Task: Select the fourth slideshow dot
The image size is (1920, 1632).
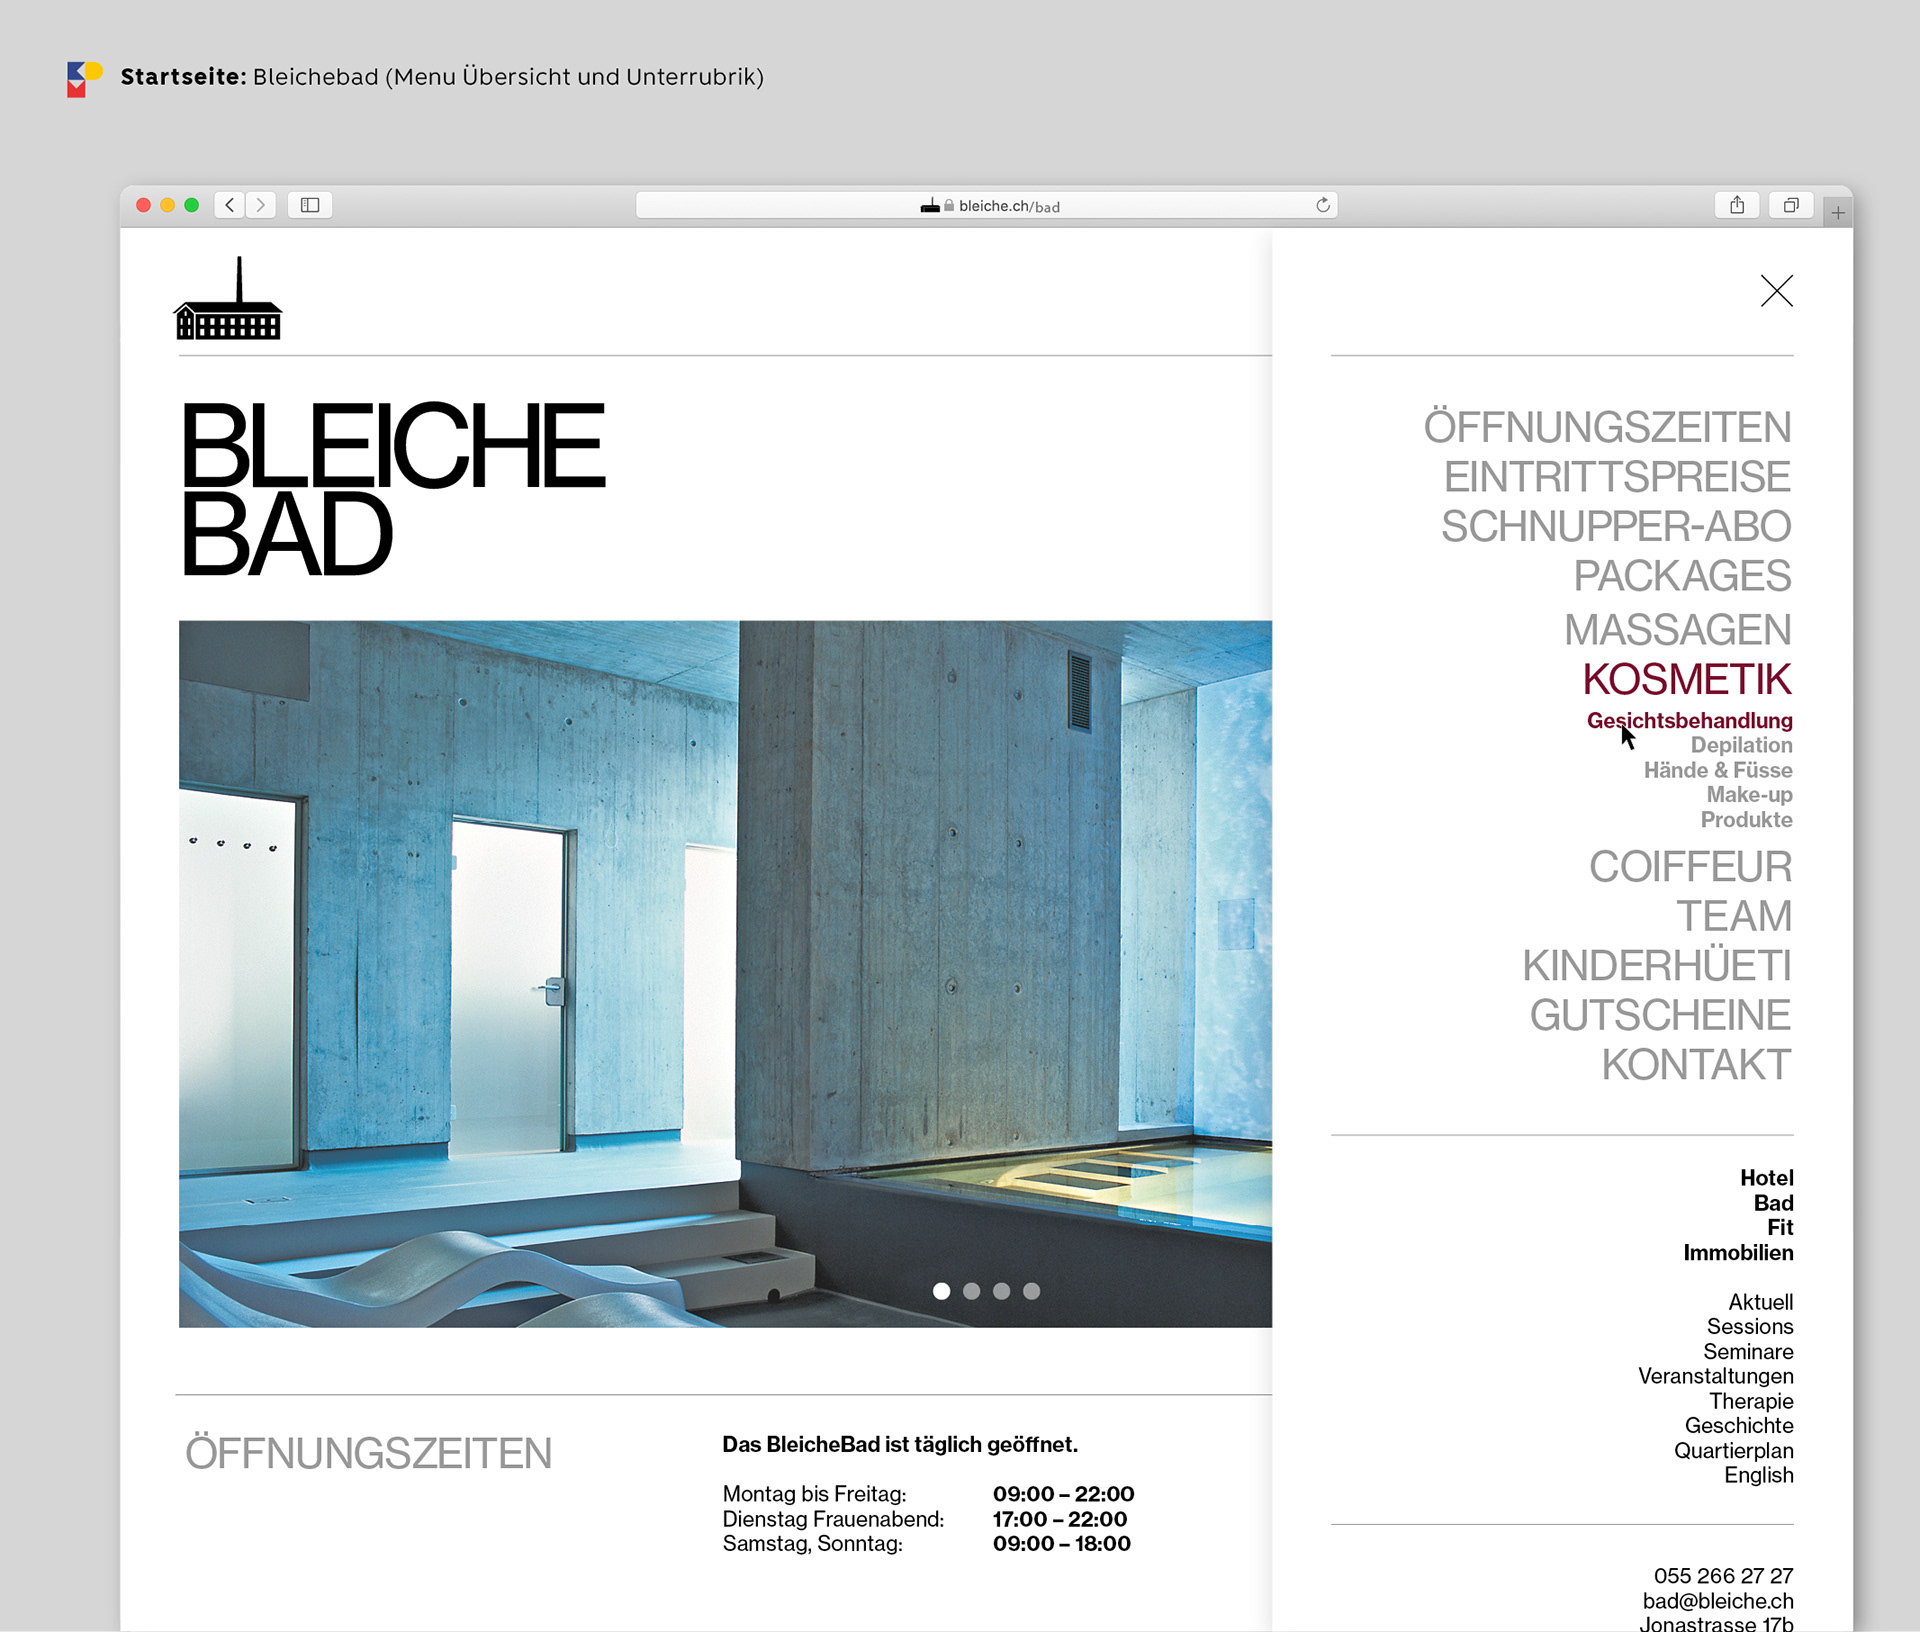Action: (x=1031, y=1291)
